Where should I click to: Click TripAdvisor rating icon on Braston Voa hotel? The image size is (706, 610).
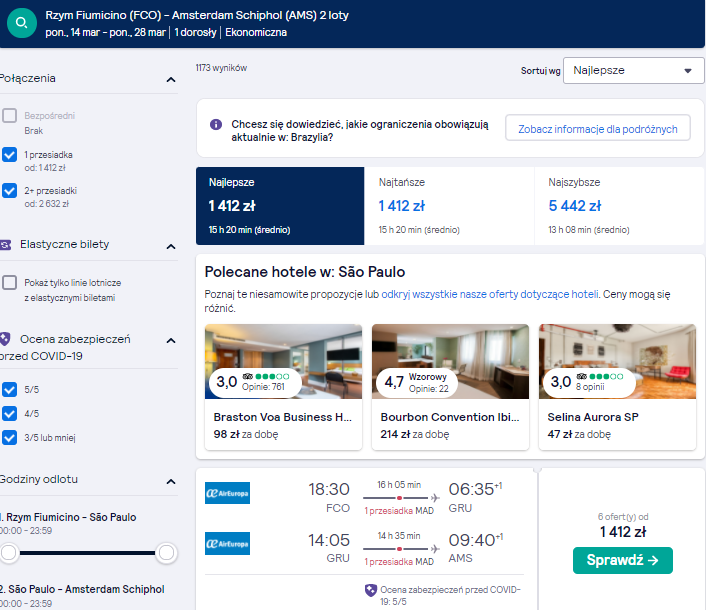coord(248,376)
